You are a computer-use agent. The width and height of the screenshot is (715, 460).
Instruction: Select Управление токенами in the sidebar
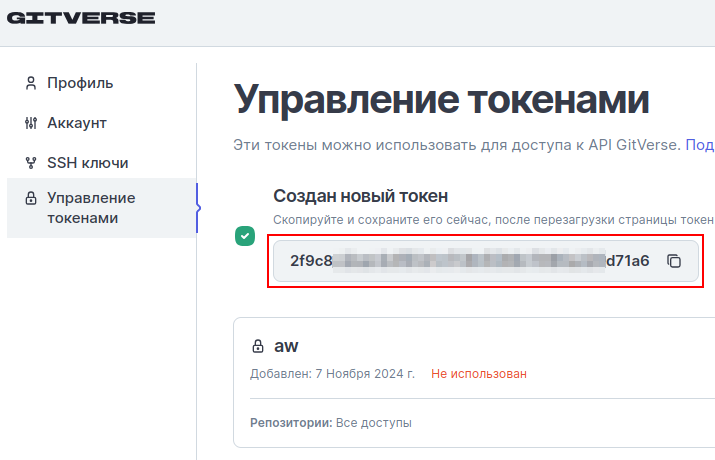pos(102,208)
